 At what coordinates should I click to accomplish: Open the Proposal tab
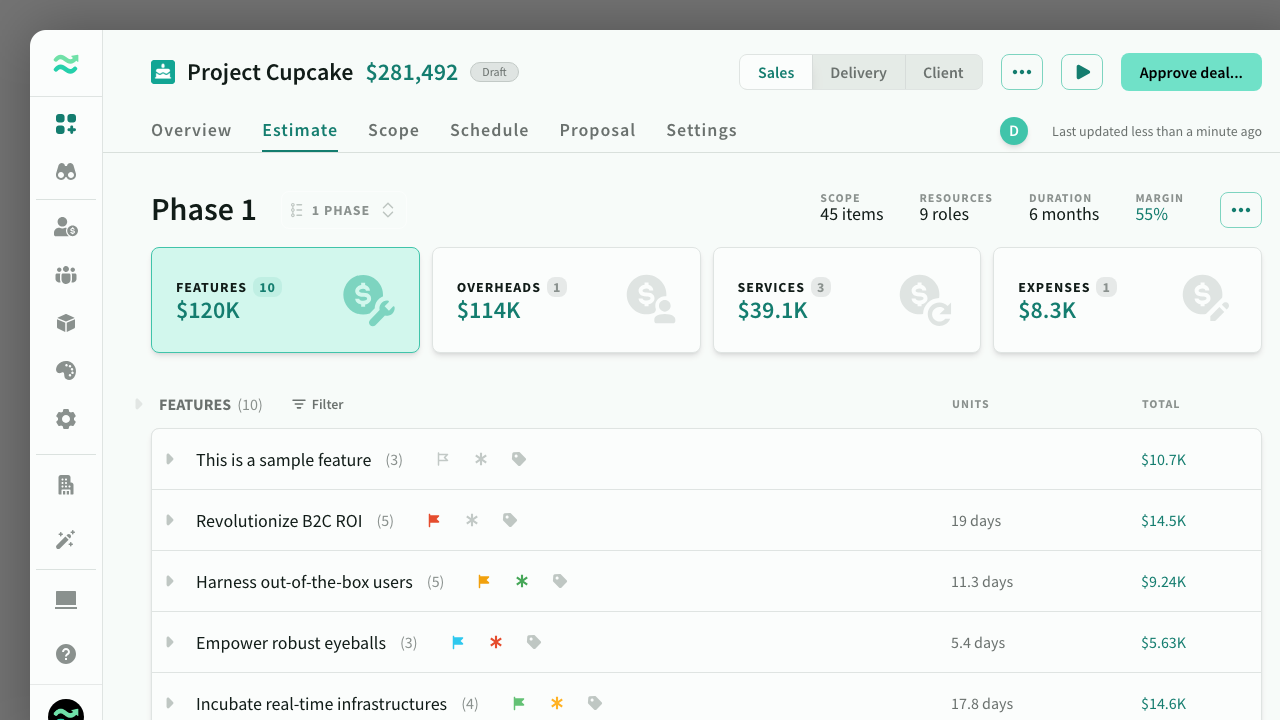597,130
